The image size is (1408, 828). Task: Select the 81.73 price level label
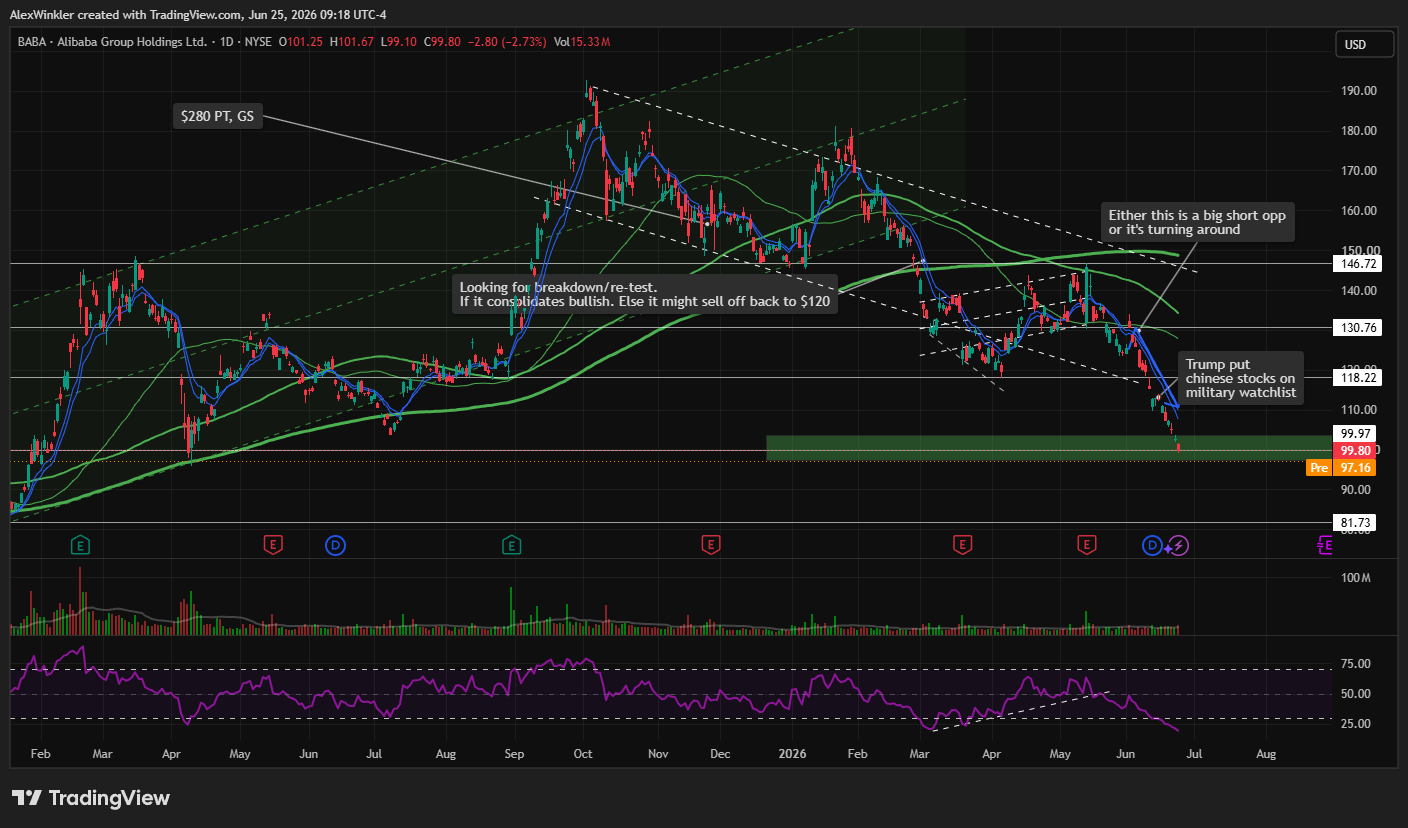point(1357,523)
